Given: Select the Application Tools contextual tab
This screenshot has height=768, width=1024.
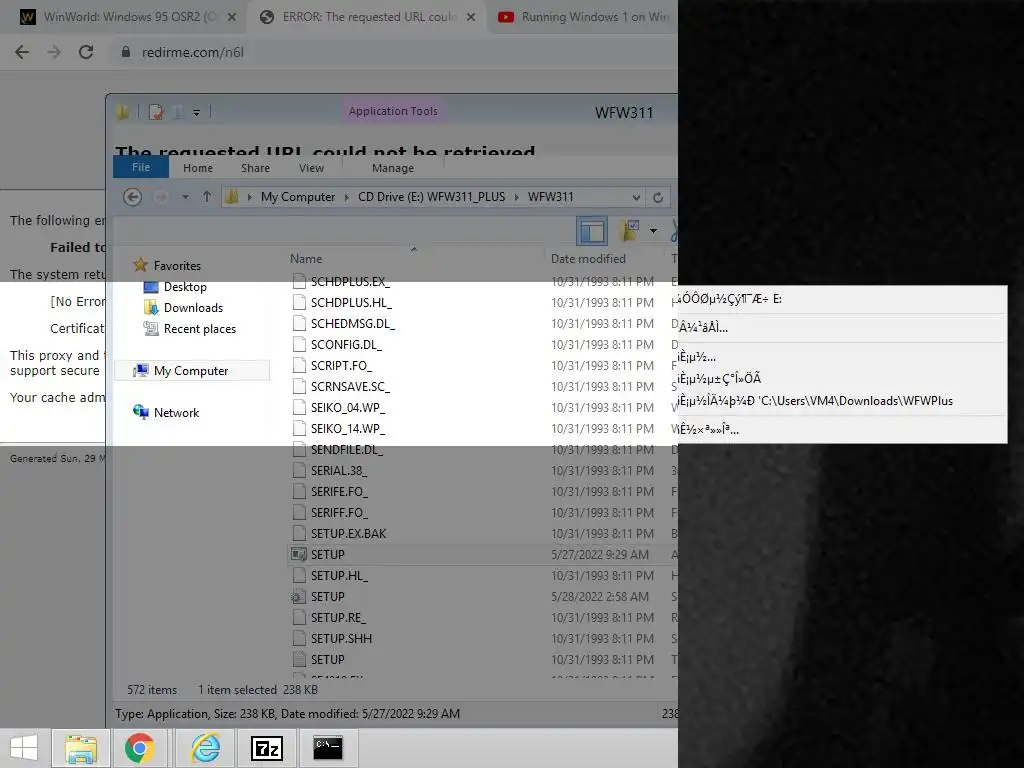Looking at the screenshot, I should click(x=393, y=111).
